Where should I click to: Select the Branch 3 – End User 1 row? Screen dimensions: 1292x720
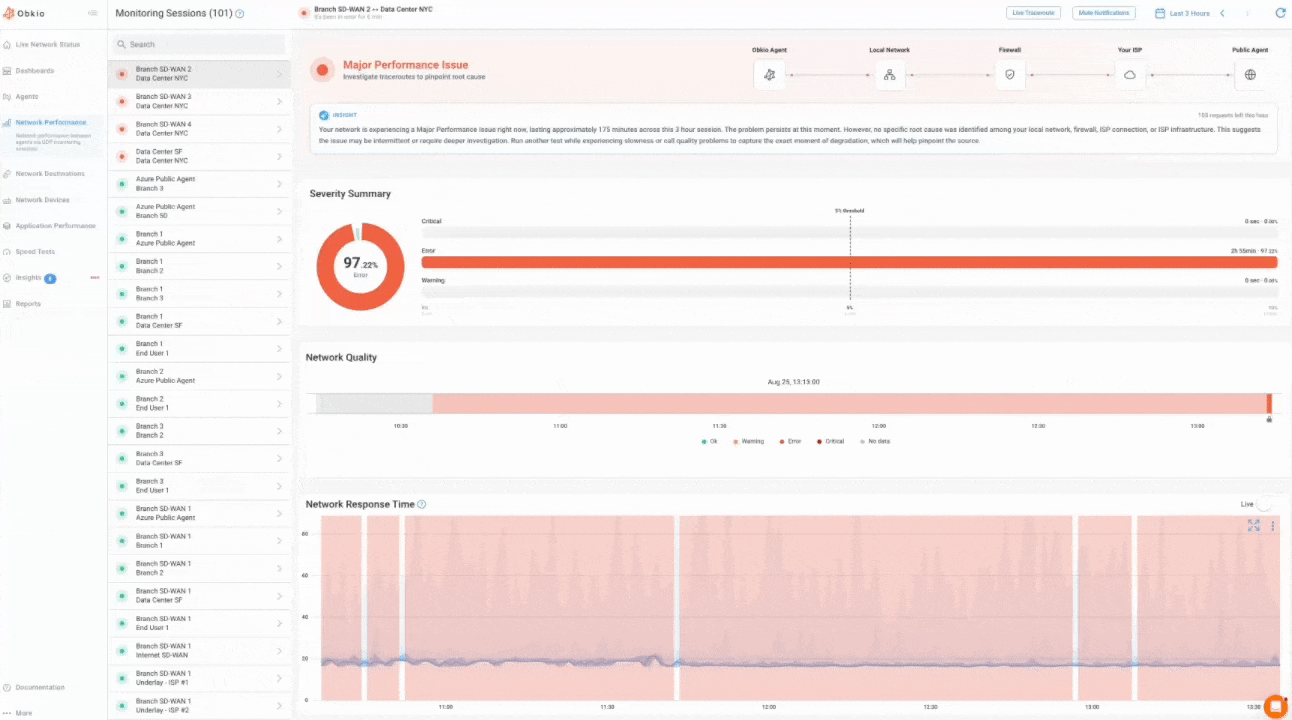[199, 486]
